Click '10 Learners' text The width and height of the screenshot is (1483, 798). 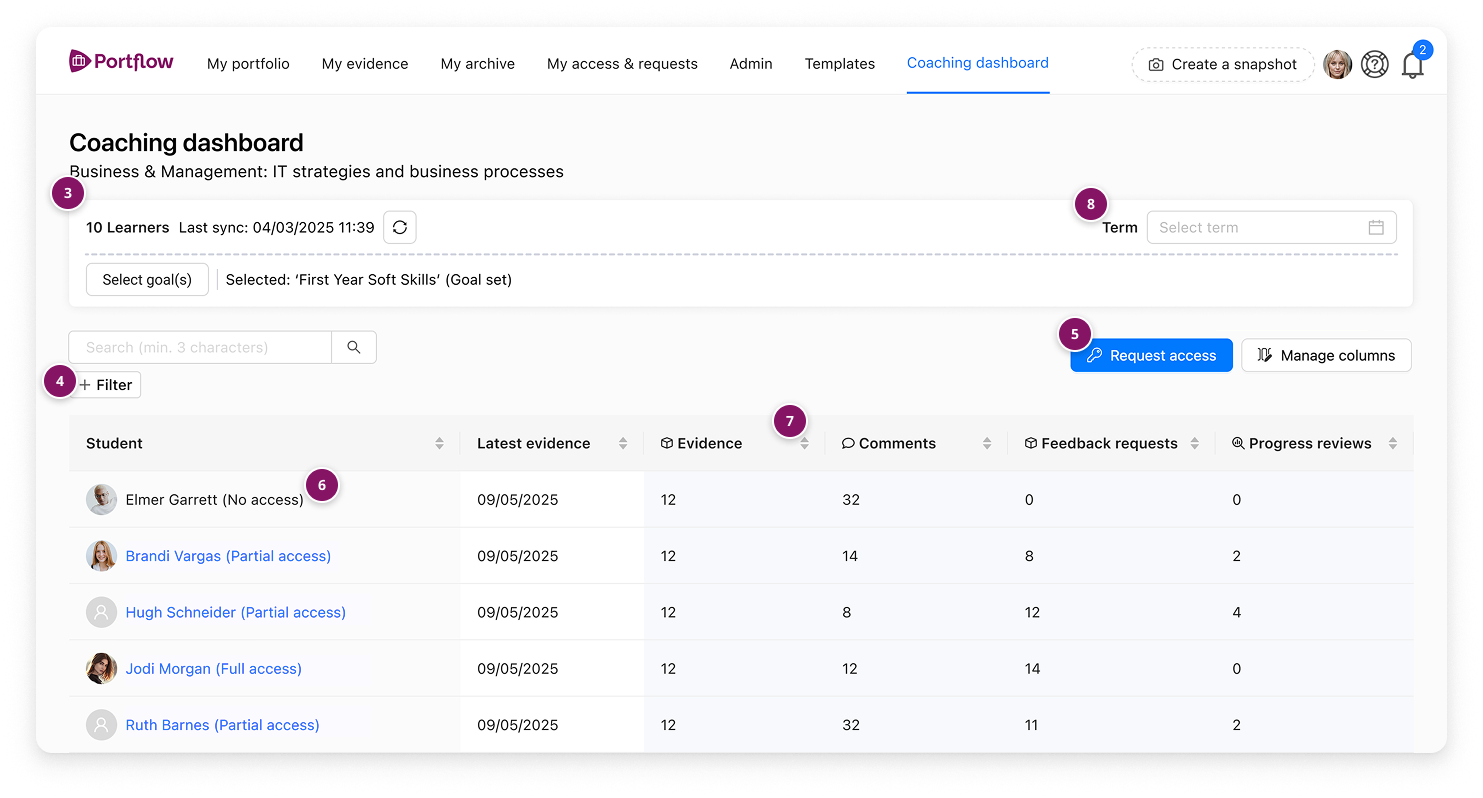[128, 227]
